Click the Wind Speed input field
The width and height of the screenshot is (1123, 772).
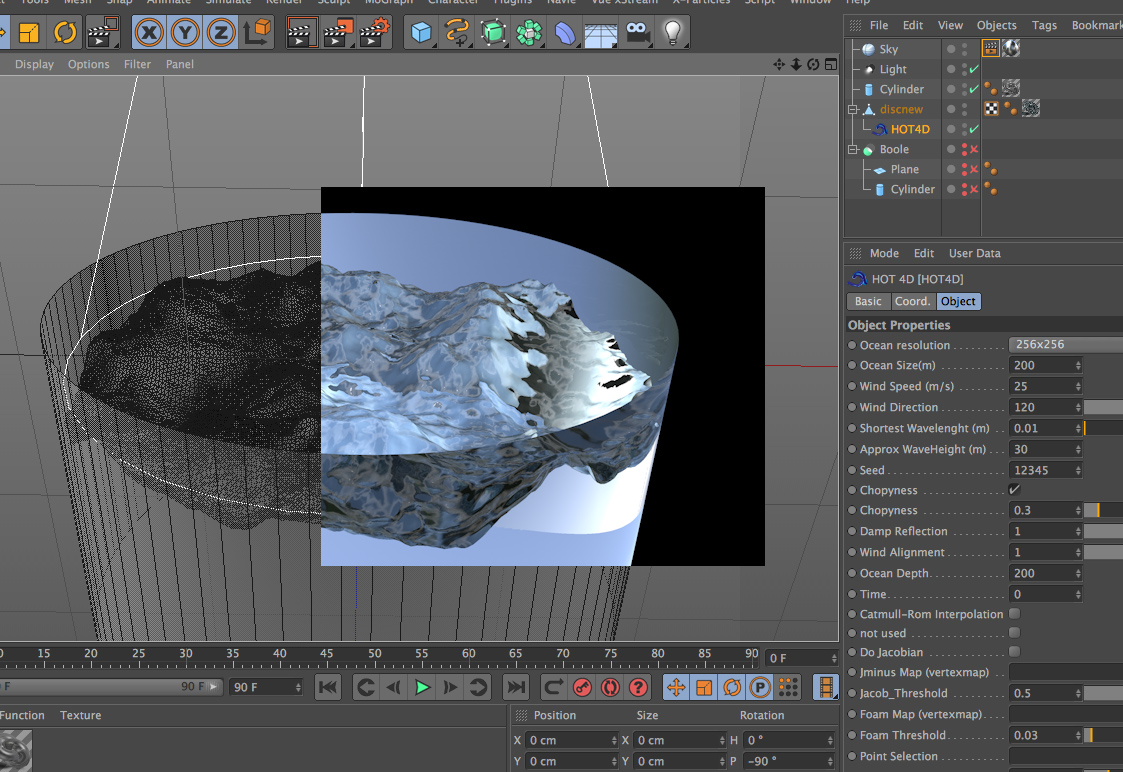point(1042,386)
